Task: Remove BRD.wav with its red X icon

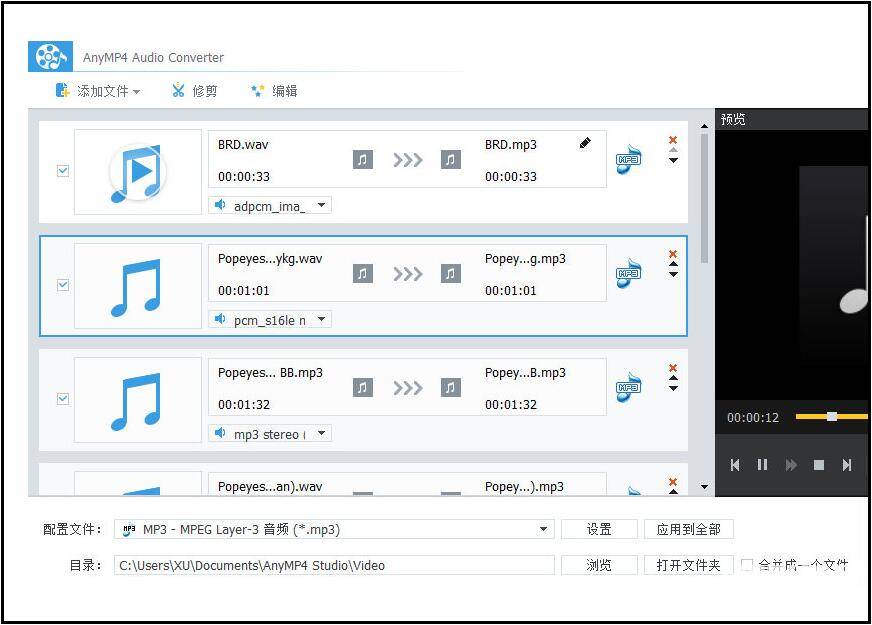Action: point(672,139)
